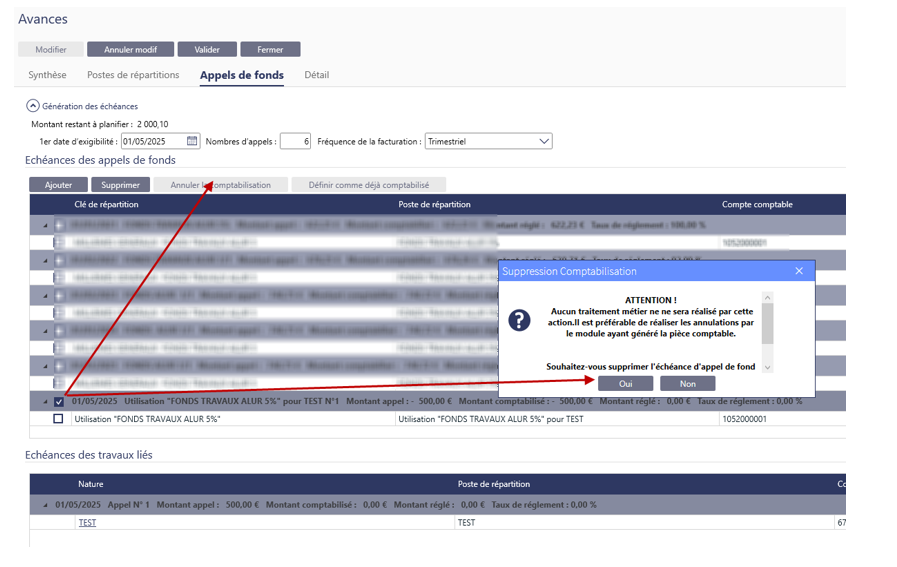The image size is (897, 567).
Task: Tick the Utilisation "FONDS TRAVAUX ALUR 5%" row checkbox
Action: pyautogui.click(x=58, y=419)
